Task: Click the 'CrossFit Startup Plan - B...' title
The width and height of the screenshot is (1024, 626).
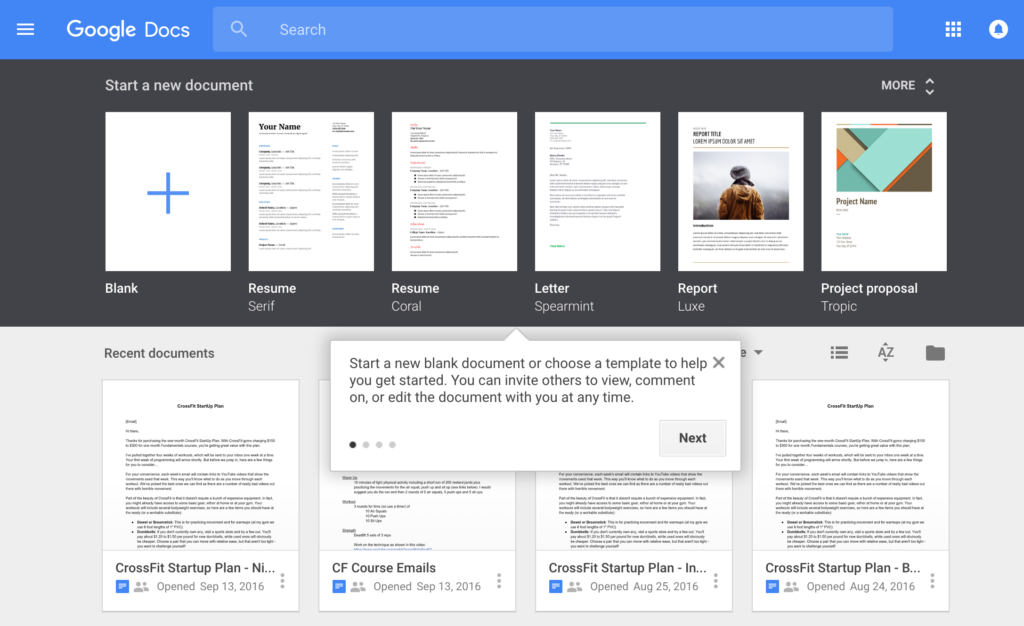Action: pos(842,568)
